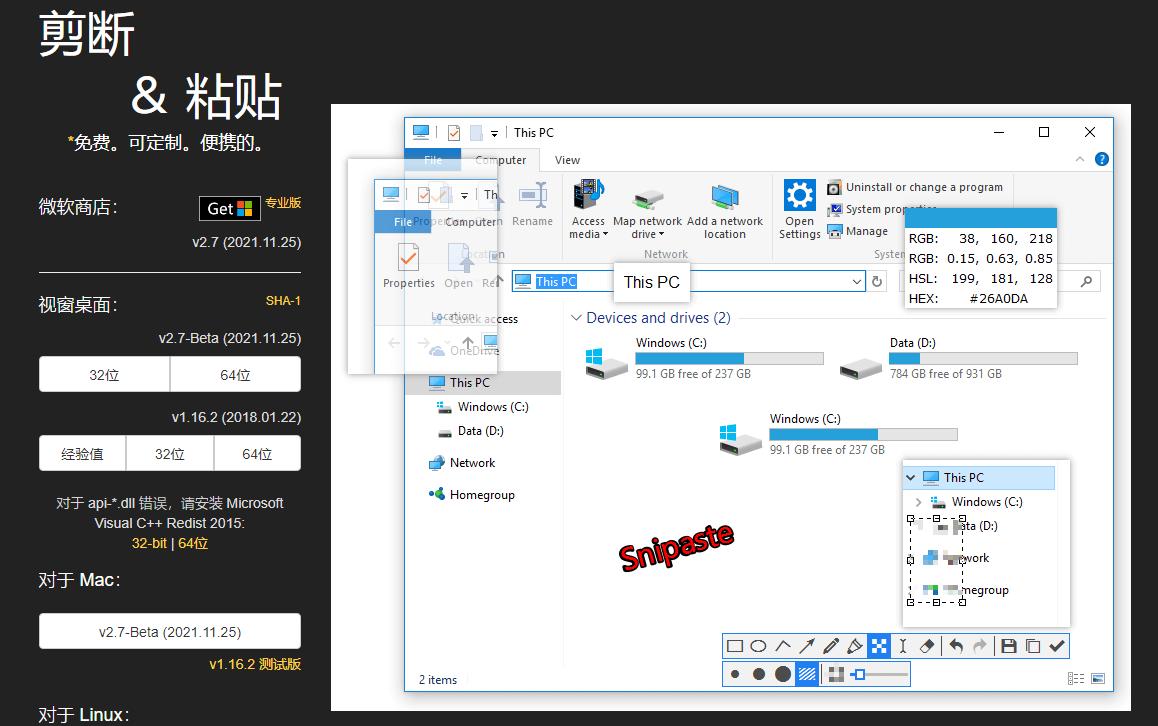Select the text annotation tool
This screenshot has height=726, width=1158.
[x=902, y=645]
